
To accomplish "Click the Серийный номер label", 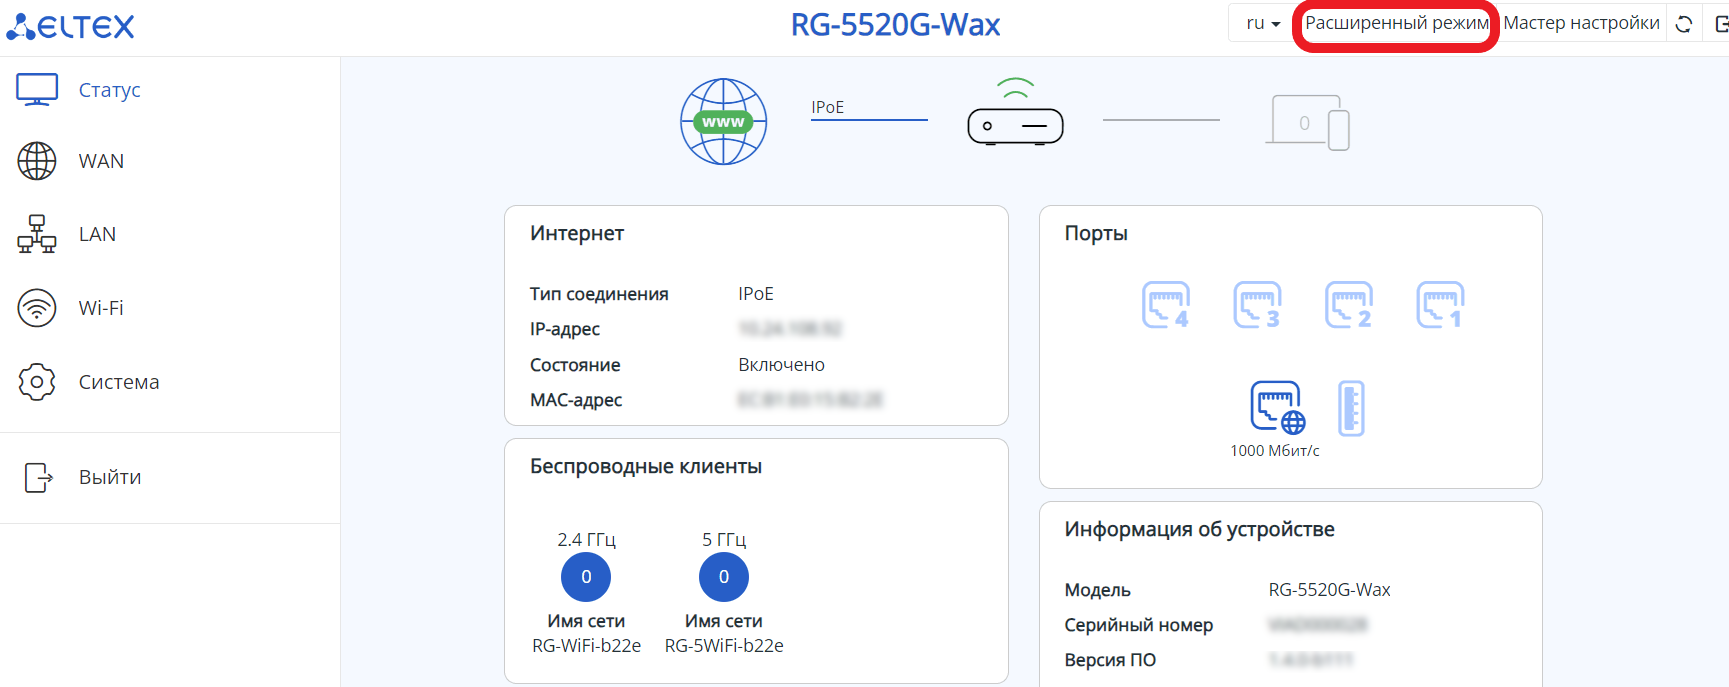I will (1138, 625).
